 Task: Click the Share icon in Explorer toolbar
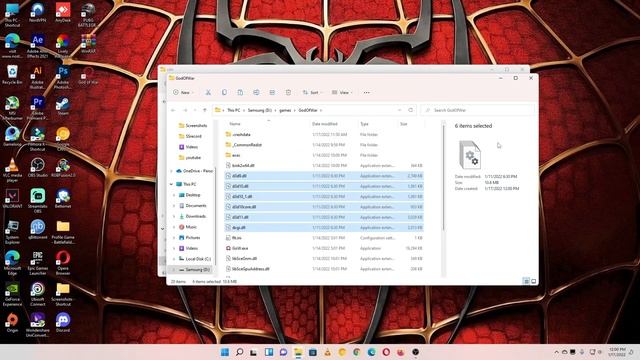[x=272, y=93]
